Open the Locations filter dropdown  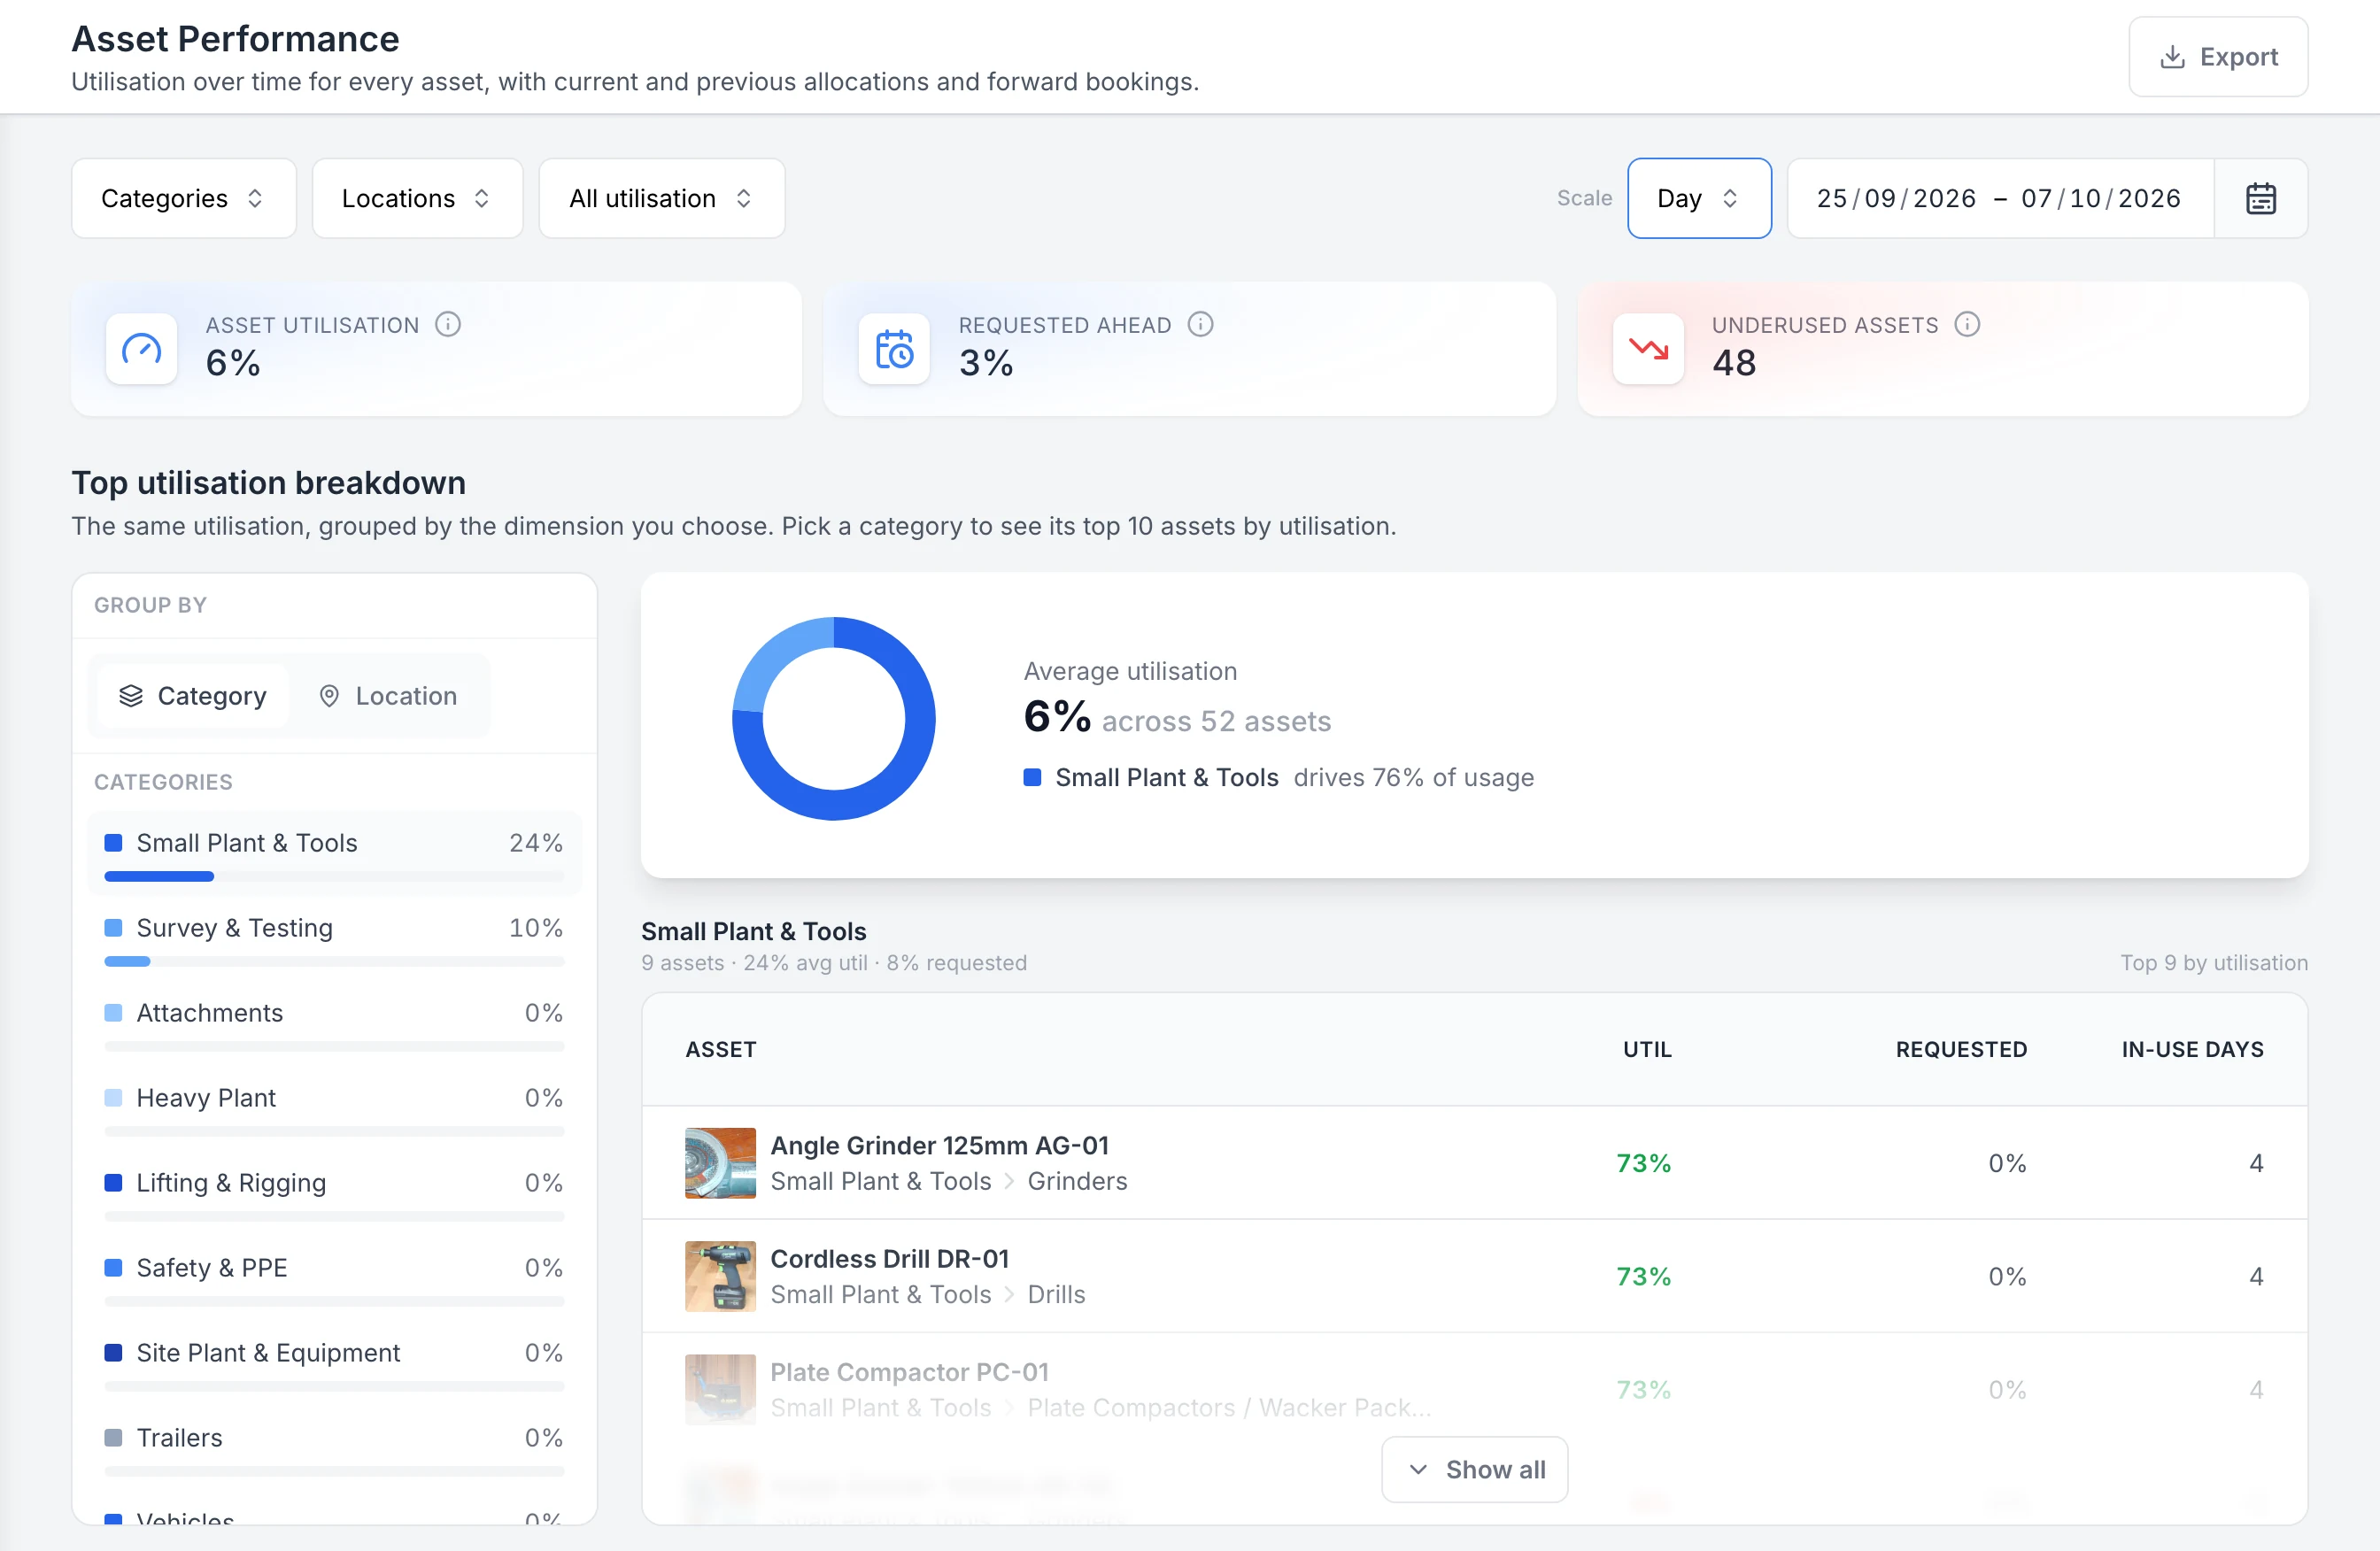point(417,198)
